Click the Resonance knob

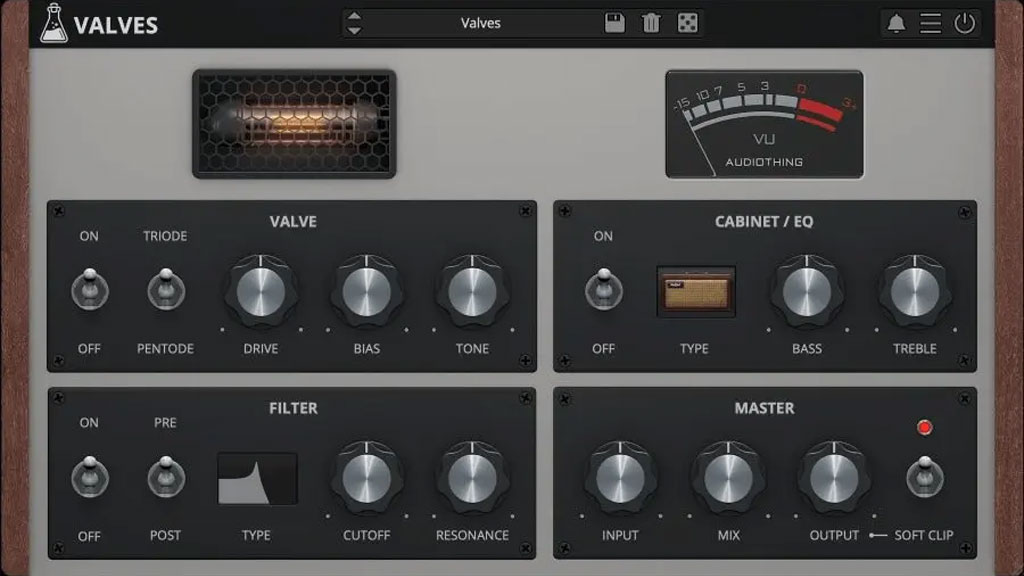tap(472, 478)
